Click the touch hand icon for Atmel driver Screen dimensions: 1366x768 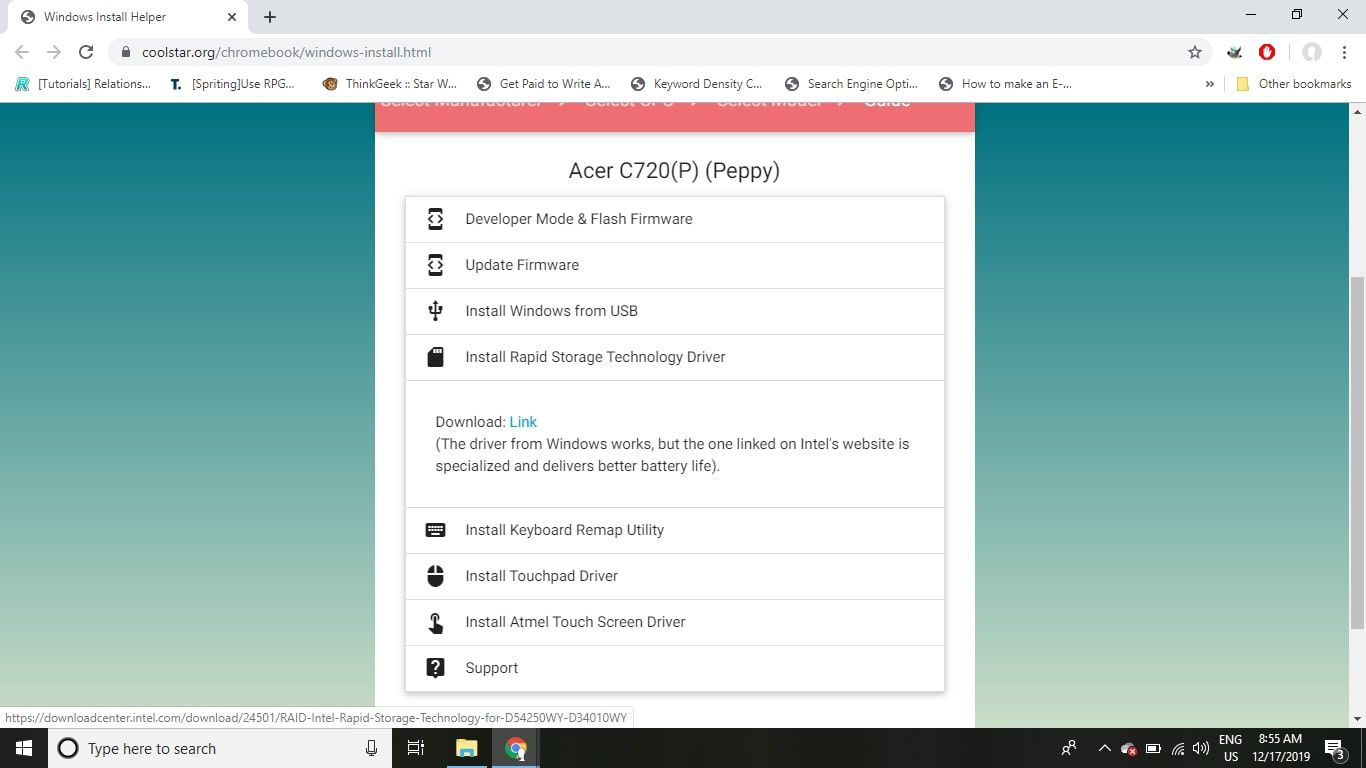435,622
